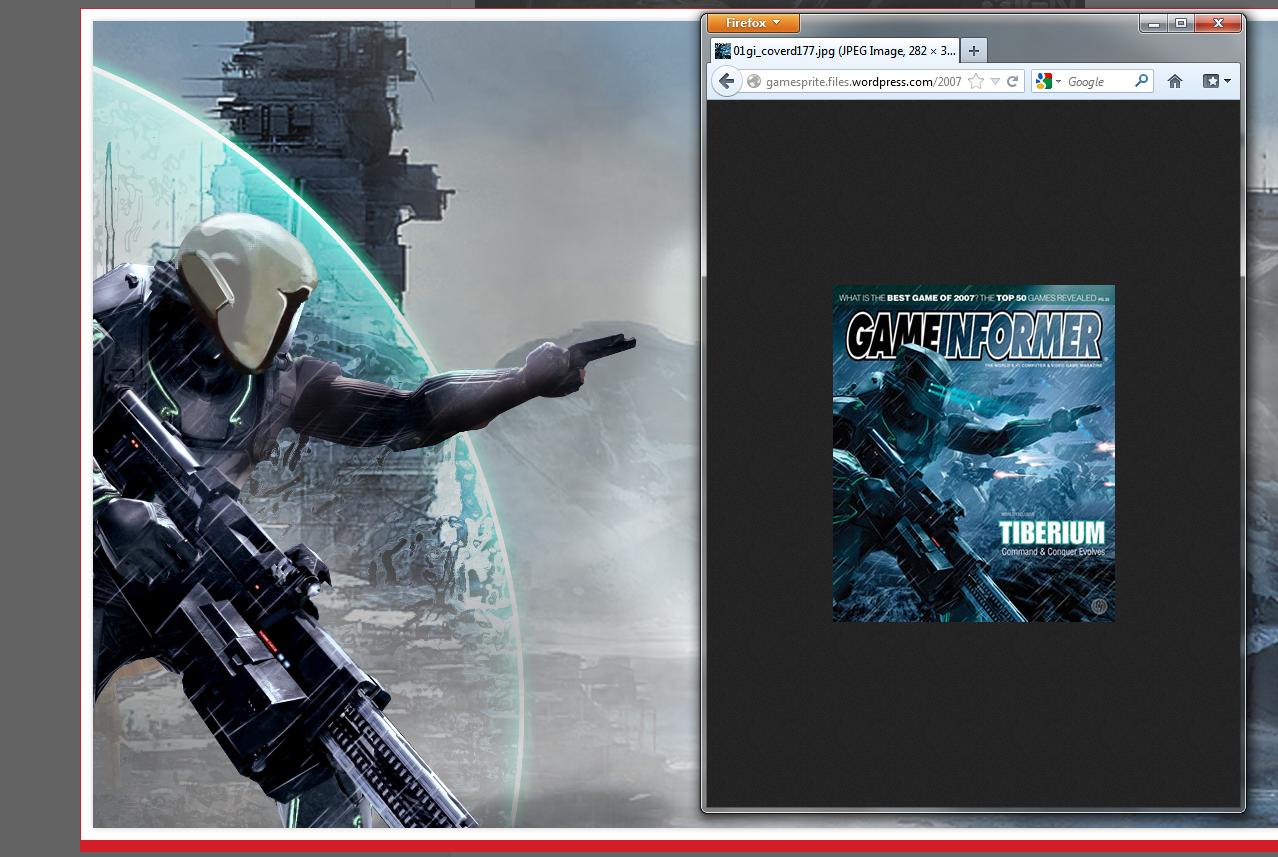Close the Firefox window
The height and width of the screenshot is (857, 1278).
pos(1218,24)
